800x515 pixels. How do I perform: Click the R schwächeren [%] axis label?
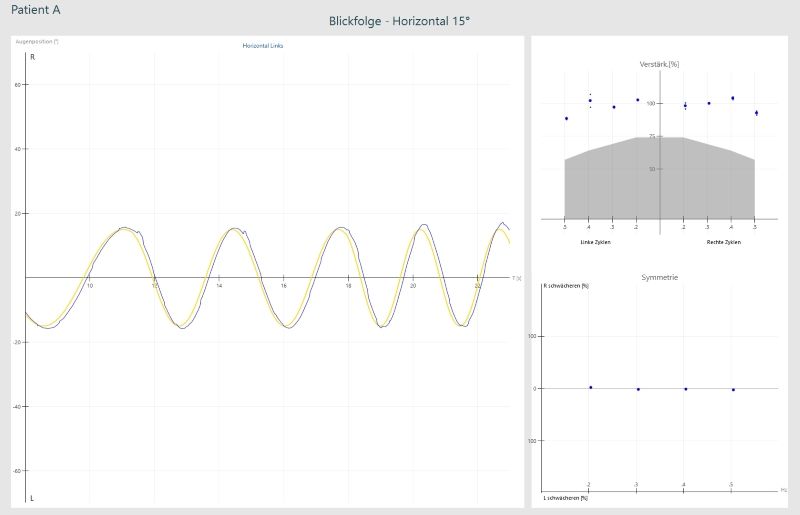pos(565,286)
